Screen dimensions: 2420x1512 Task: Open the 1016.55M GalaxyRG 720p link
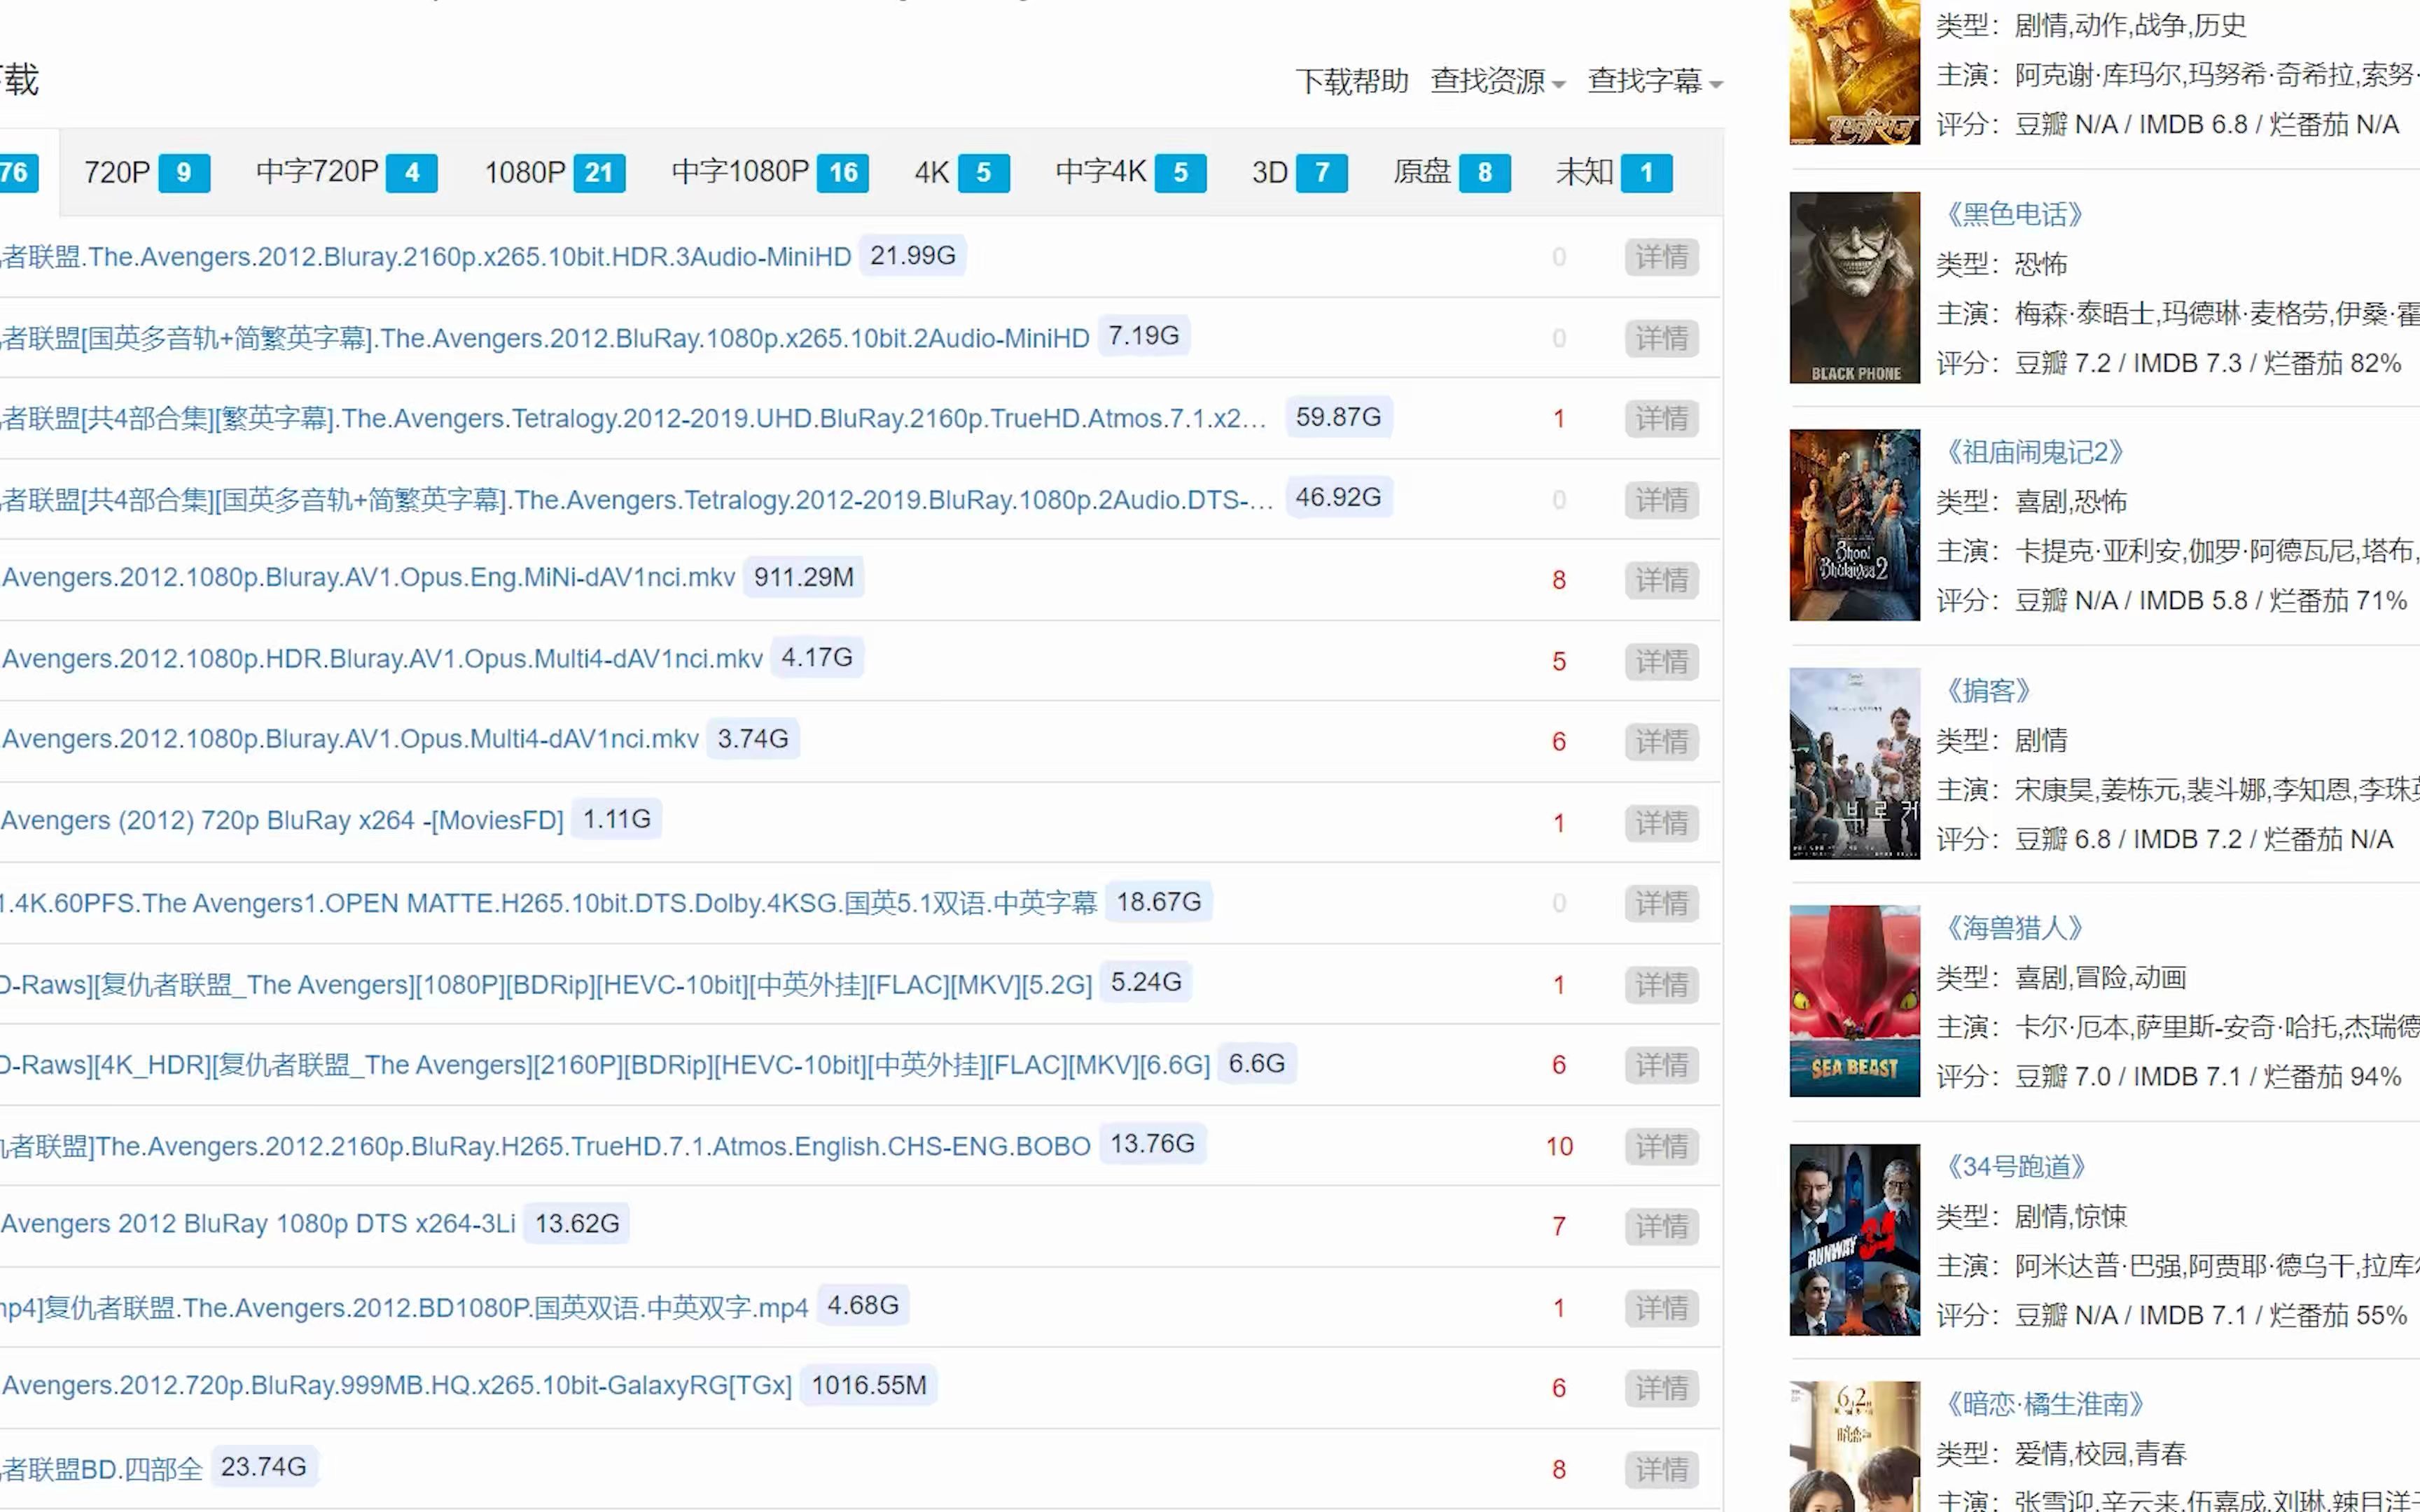[x=396, y=1386]
